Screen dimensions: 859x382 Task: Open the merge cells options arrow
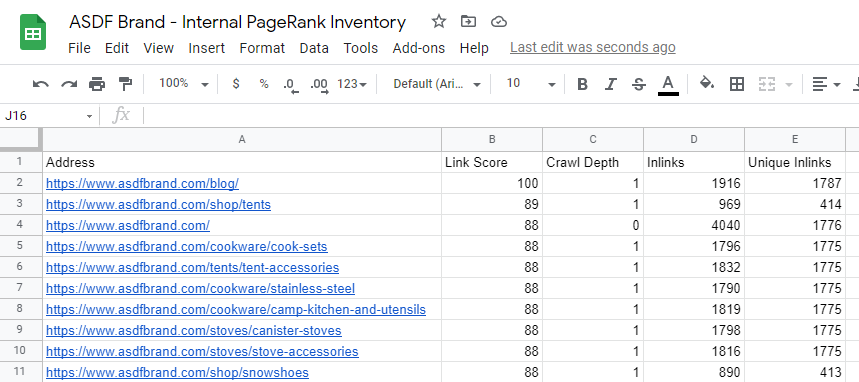[x=789, y=84]
